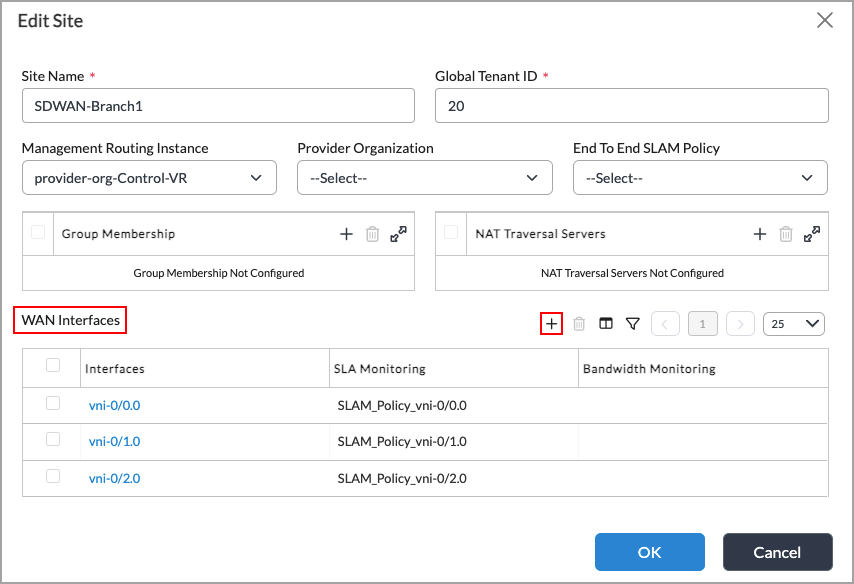854x584 pixels.
Task: Open the rows-per-page 25 dropdown
Action: (x=794, y=324)
